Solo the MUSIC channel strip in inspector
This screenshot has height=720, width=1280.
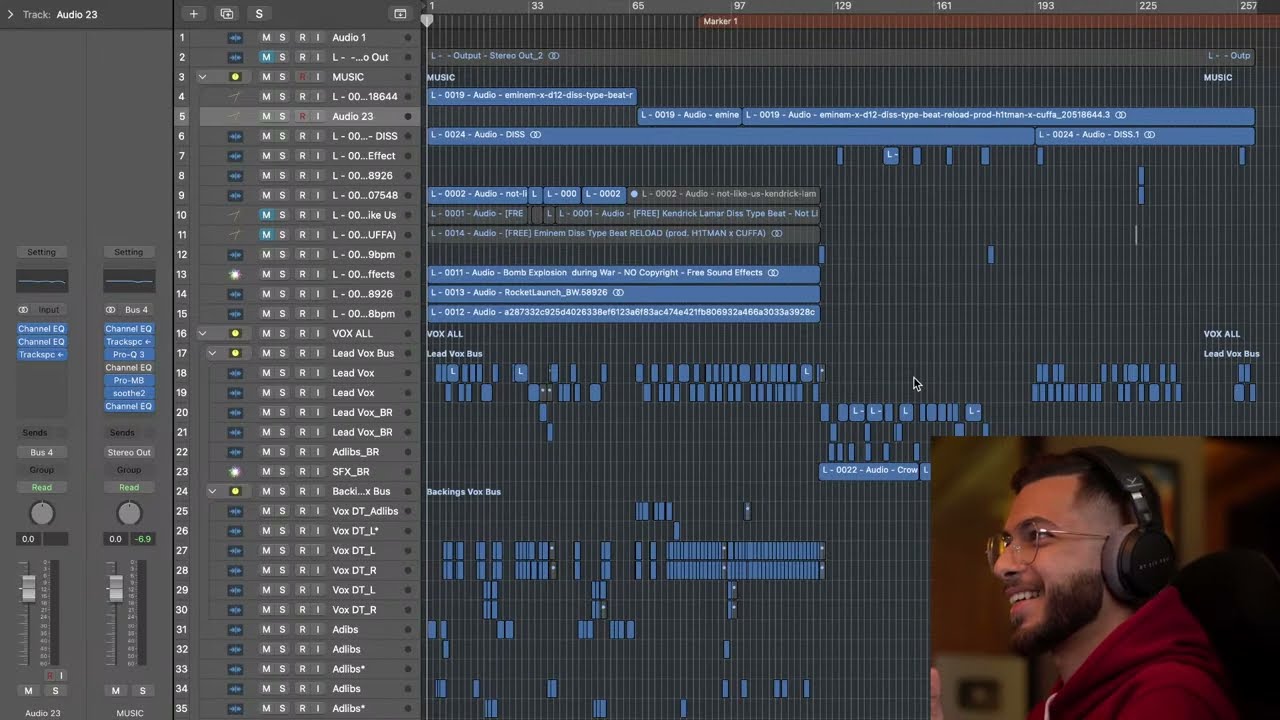coord(142,691)
